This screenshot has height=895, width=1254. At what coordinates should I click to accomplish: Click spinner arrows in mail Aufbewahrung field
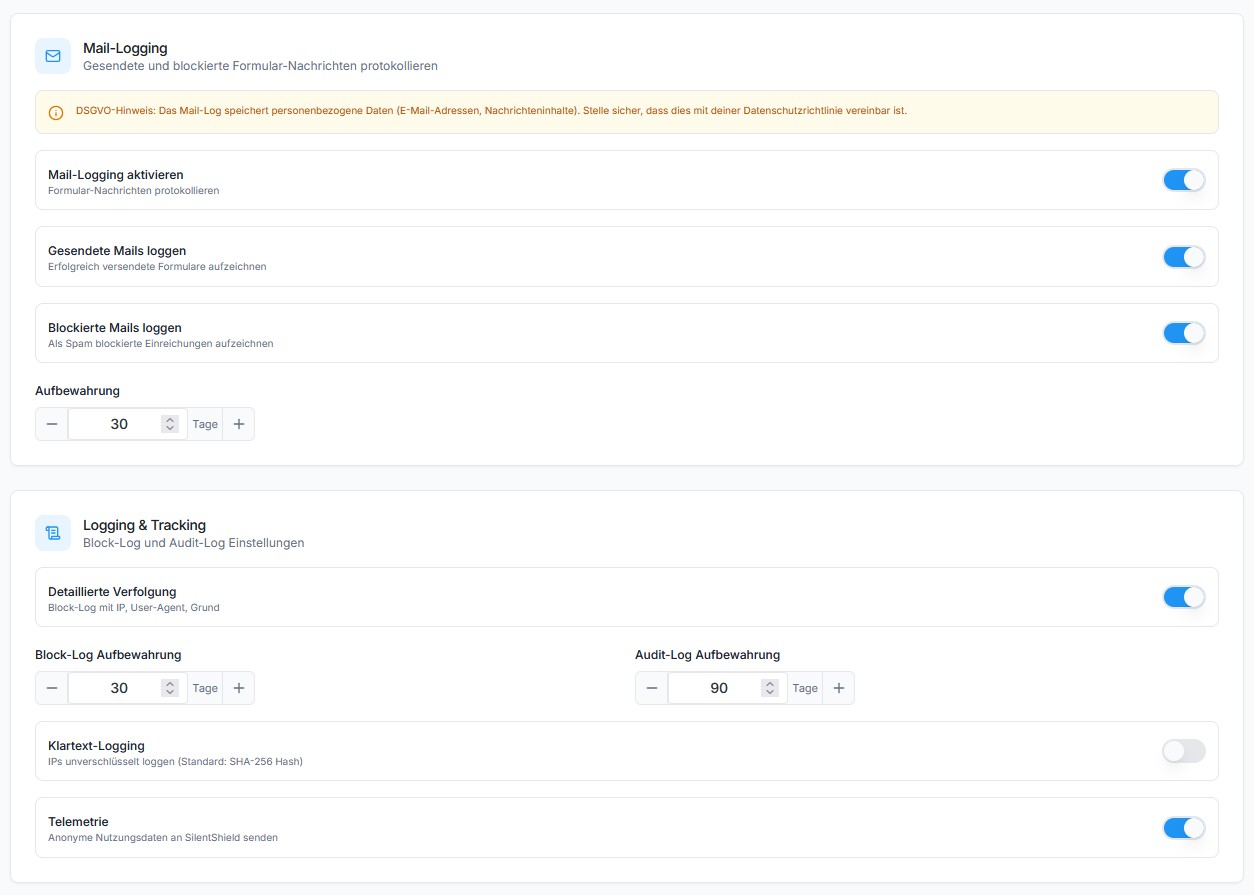(x=170, y=424)
